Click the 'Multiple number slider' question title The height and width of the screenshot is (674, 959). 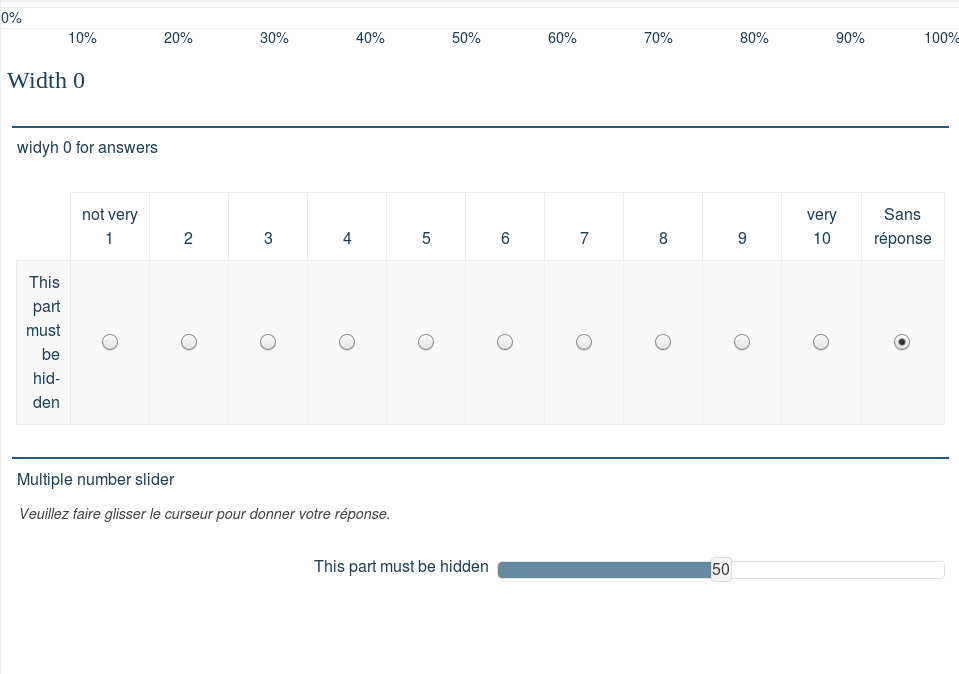[x=96, y=480]
